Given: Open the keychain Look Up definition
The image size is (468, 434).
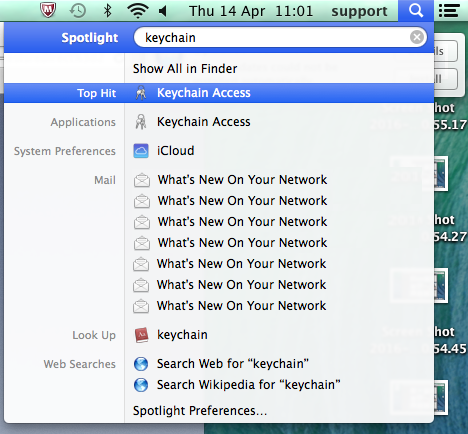Looking at the screenshot, I should click(182, 335).
